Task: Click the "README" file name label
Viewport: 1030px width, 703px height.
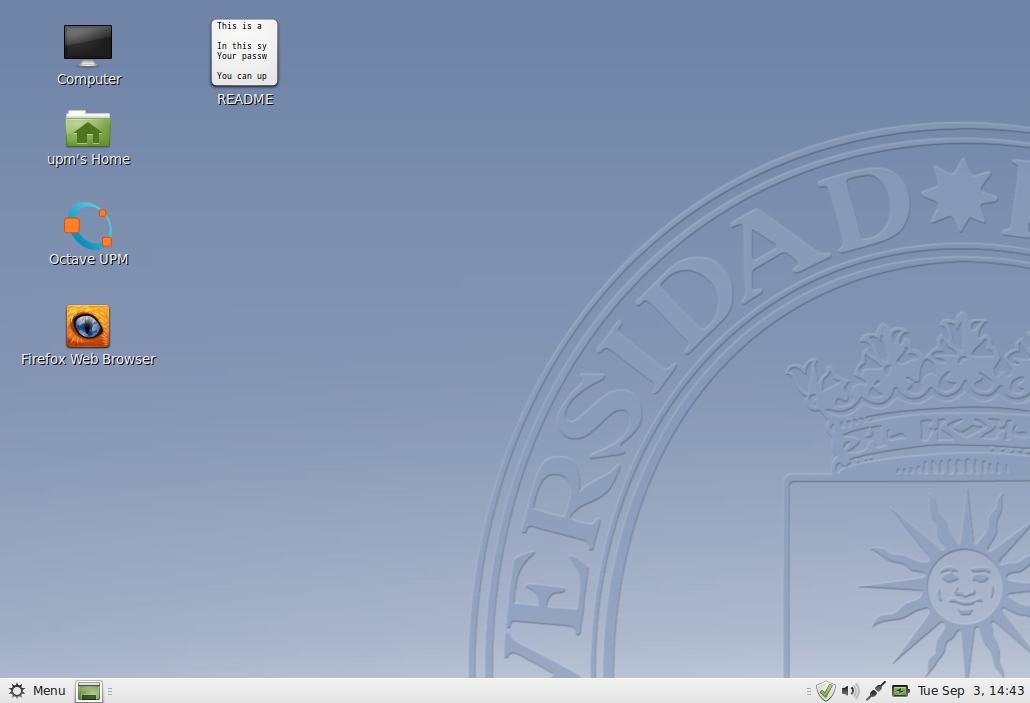Action: [245, 100]
